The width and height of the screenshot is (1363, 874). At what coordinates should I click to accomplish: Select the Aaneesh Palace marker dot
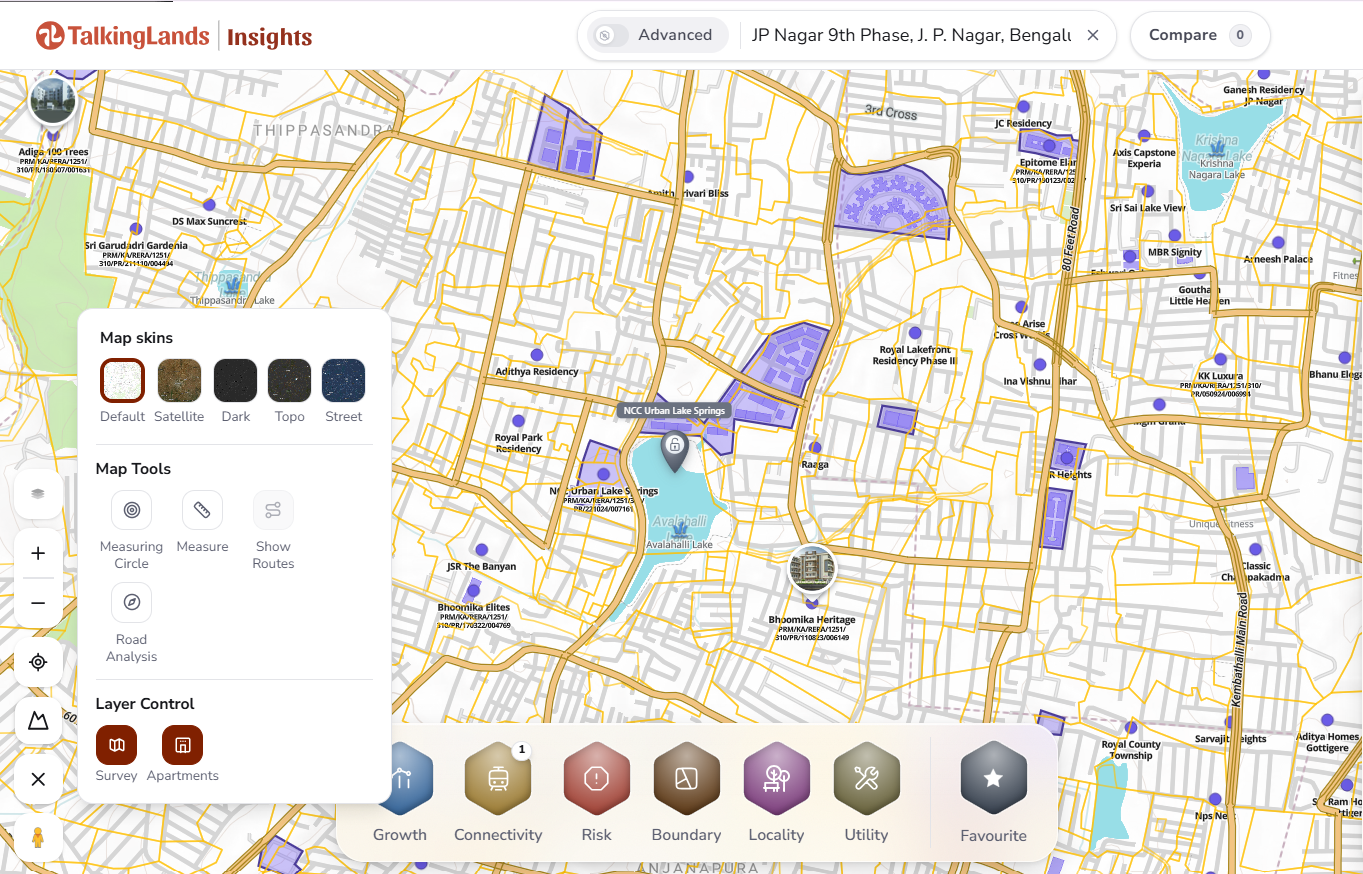[1278, 243]
